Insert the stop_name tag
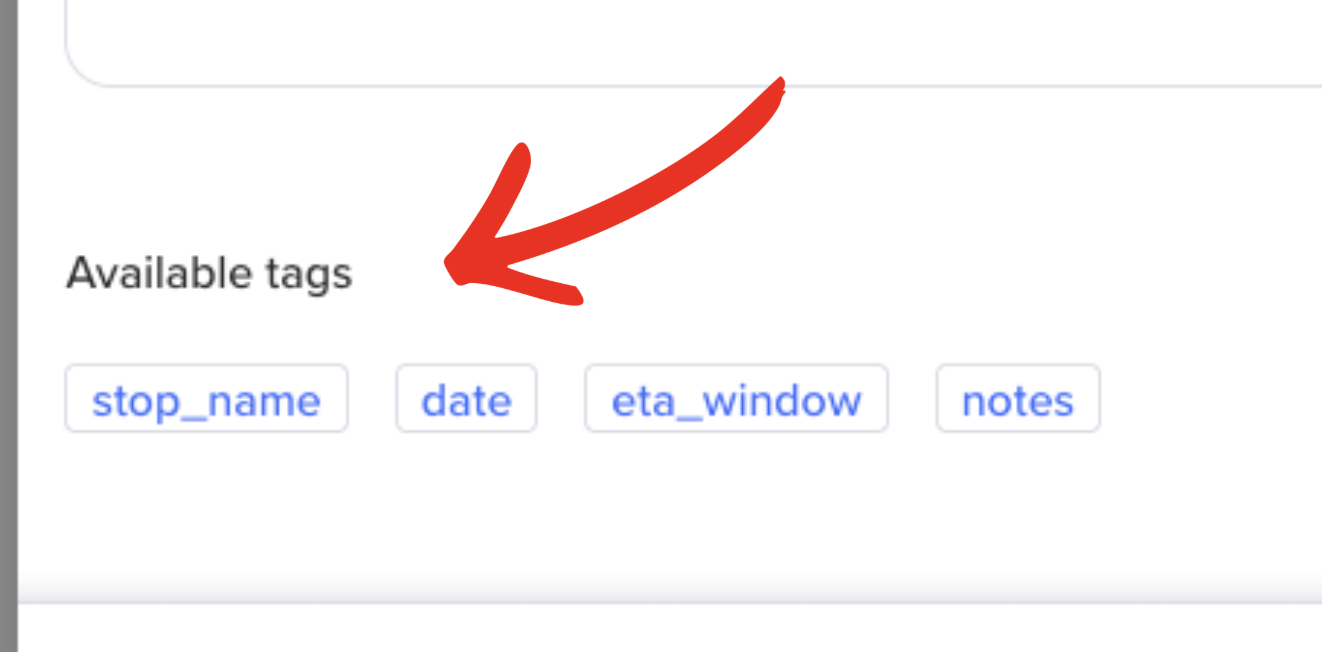 coord(206,398)
